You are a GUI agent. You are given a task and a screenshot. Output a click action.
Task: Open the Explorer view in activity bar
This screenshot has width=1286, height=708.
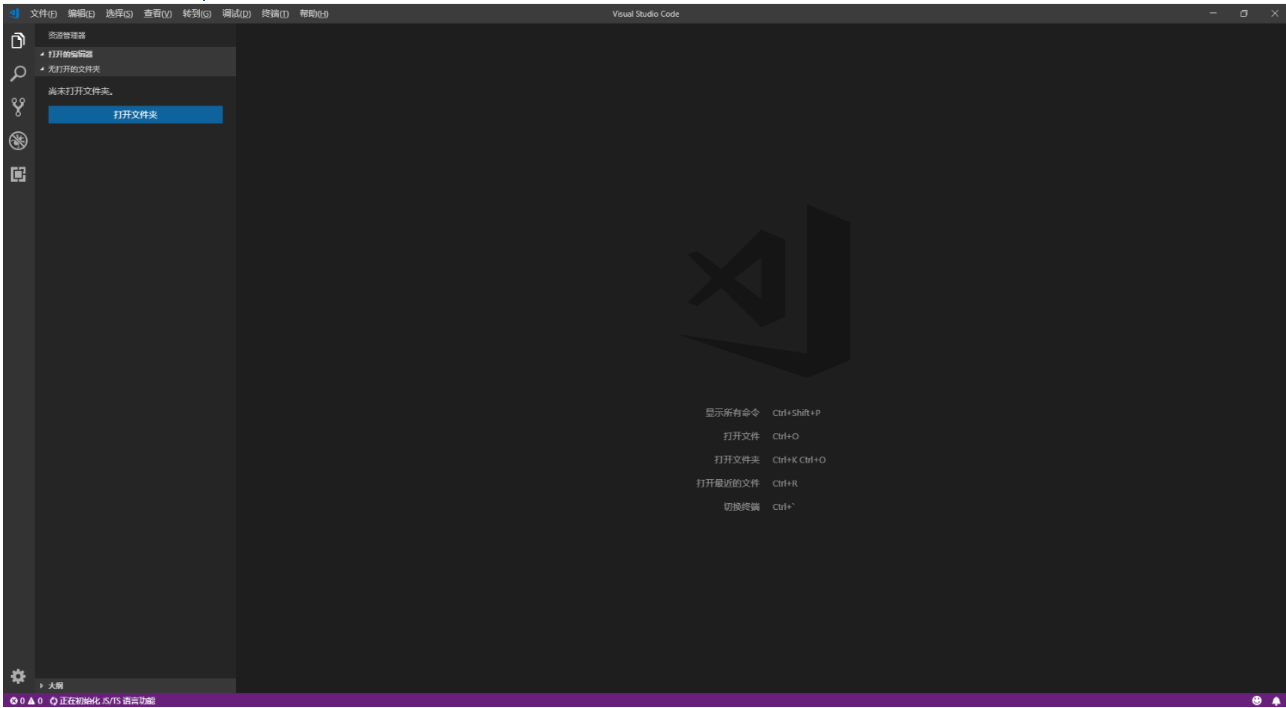[17, 41]
